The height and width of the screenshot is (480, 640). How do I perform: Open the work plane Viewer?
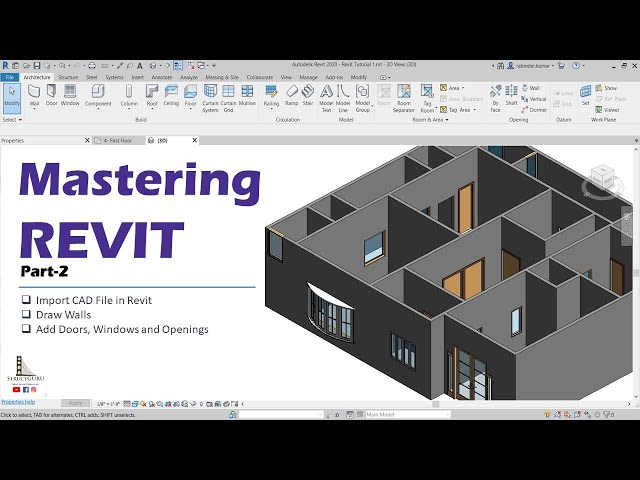coord(607,110)
